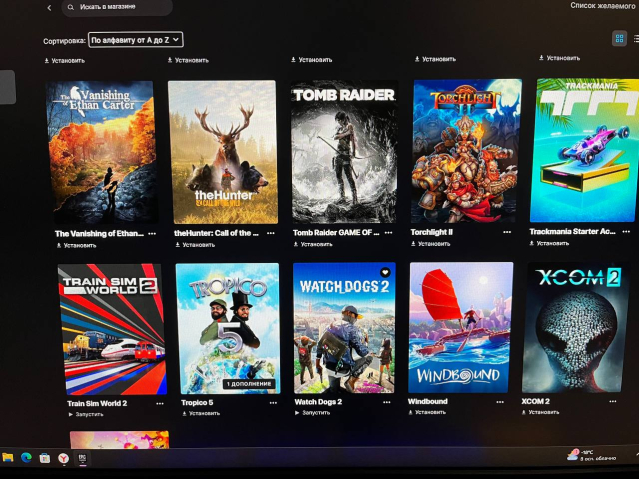The image size is (639, 479).
Task: Open three-dots menu for Trackmania Starter Access
Action: (x=626, y=232)
